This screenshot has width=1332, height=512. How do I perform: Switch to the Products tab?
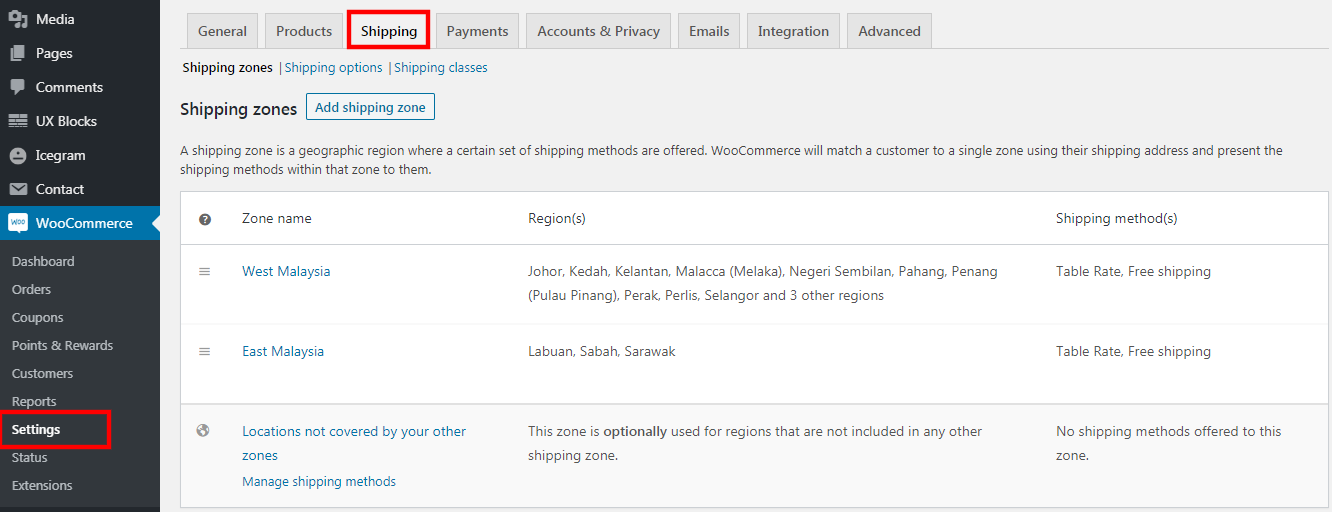point(304,31)
